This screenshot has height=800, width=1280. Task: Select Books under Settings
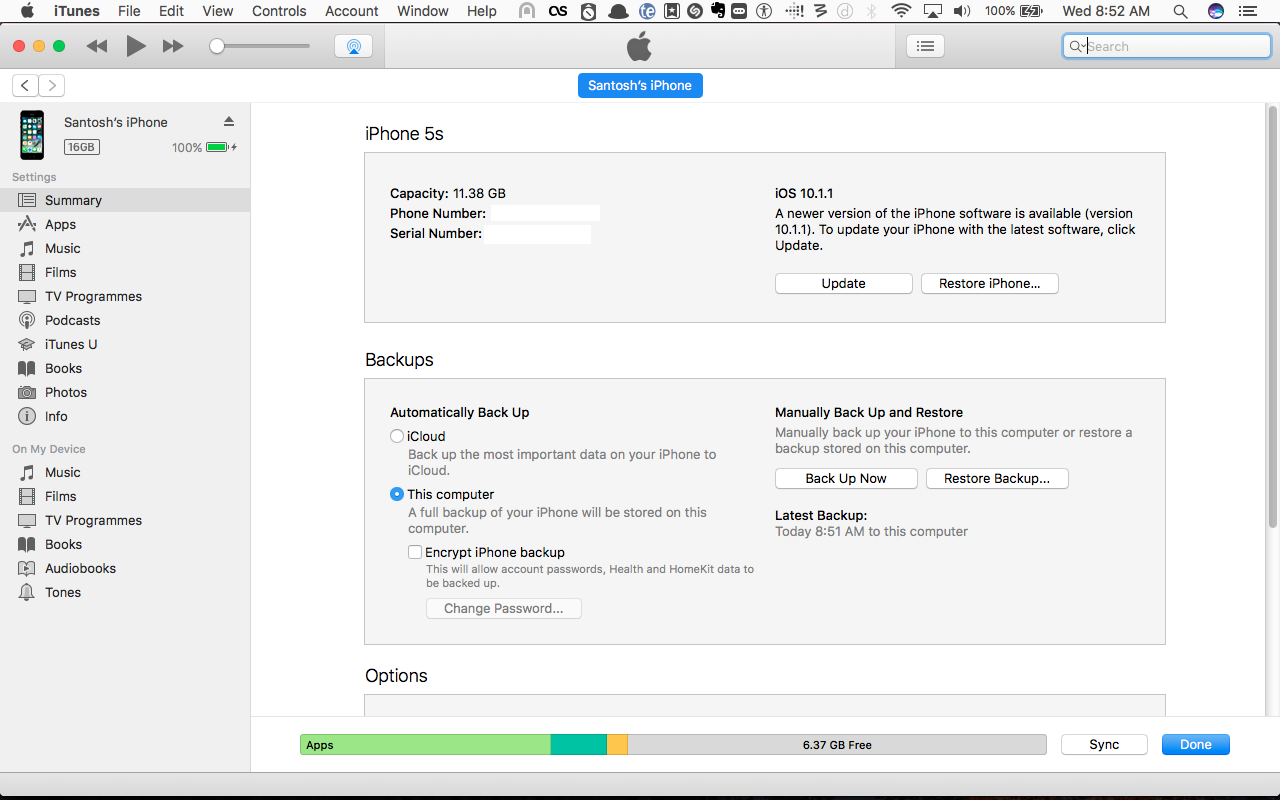point(125,368)
